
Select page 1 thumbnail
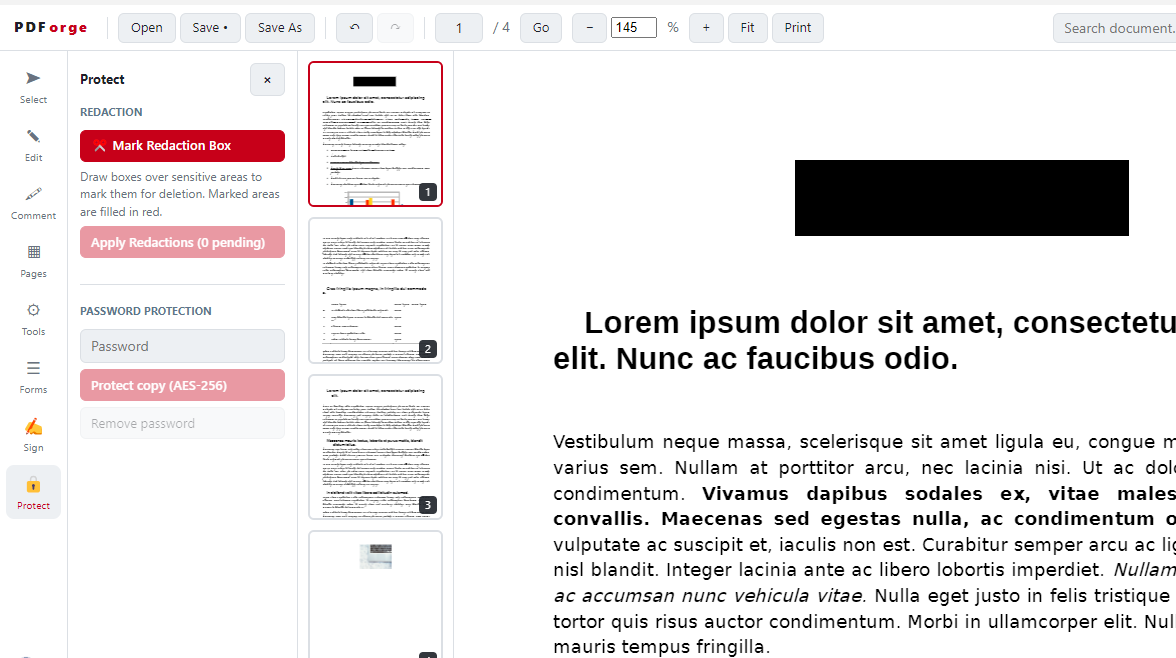click(x=375, y=134)
